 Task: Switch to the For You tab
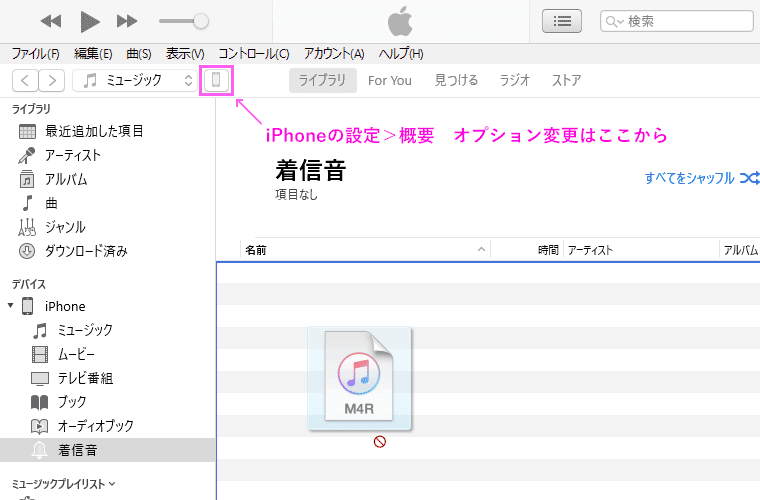(x=389, y=80)
